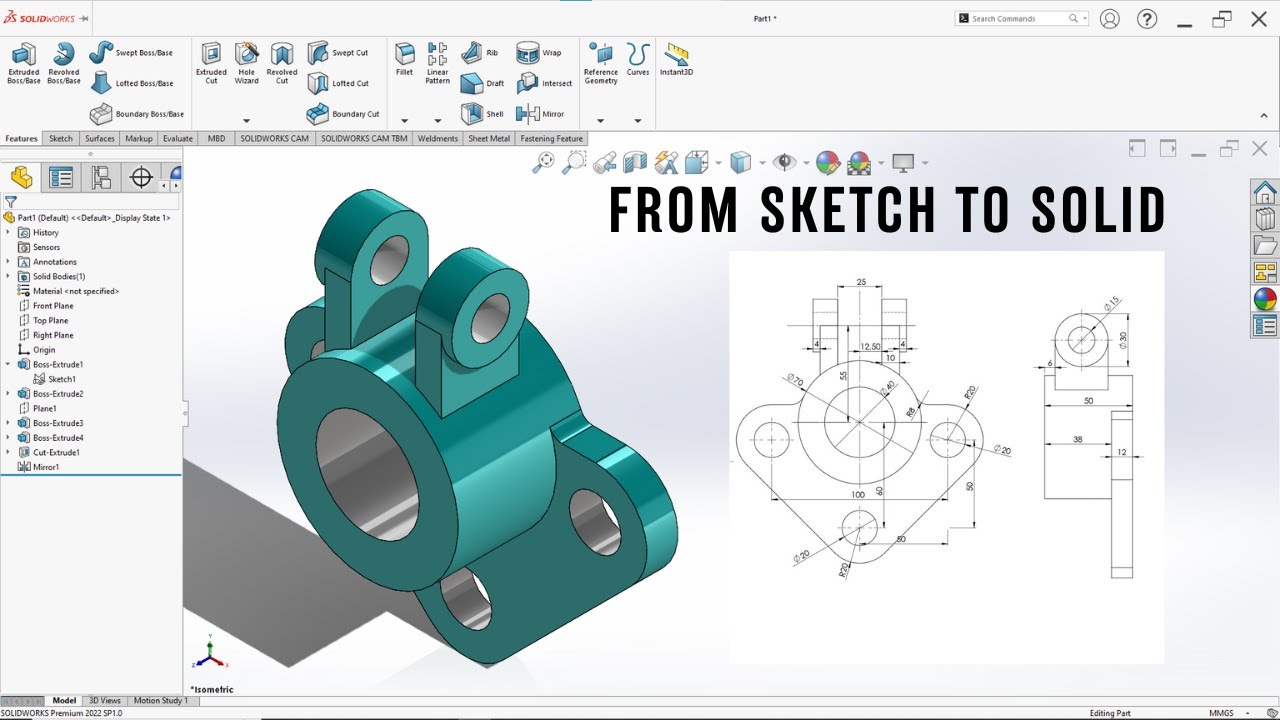Select the Shell tool
Screen dimensions: 1280x720
coord(482,114)
